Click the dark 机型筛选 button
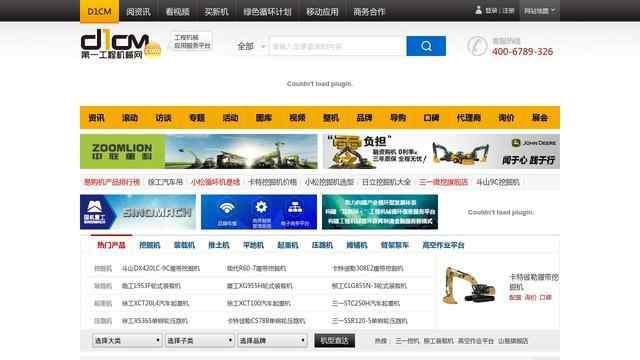The height and width of the screenshot is (360, 640). click(335, 340)
